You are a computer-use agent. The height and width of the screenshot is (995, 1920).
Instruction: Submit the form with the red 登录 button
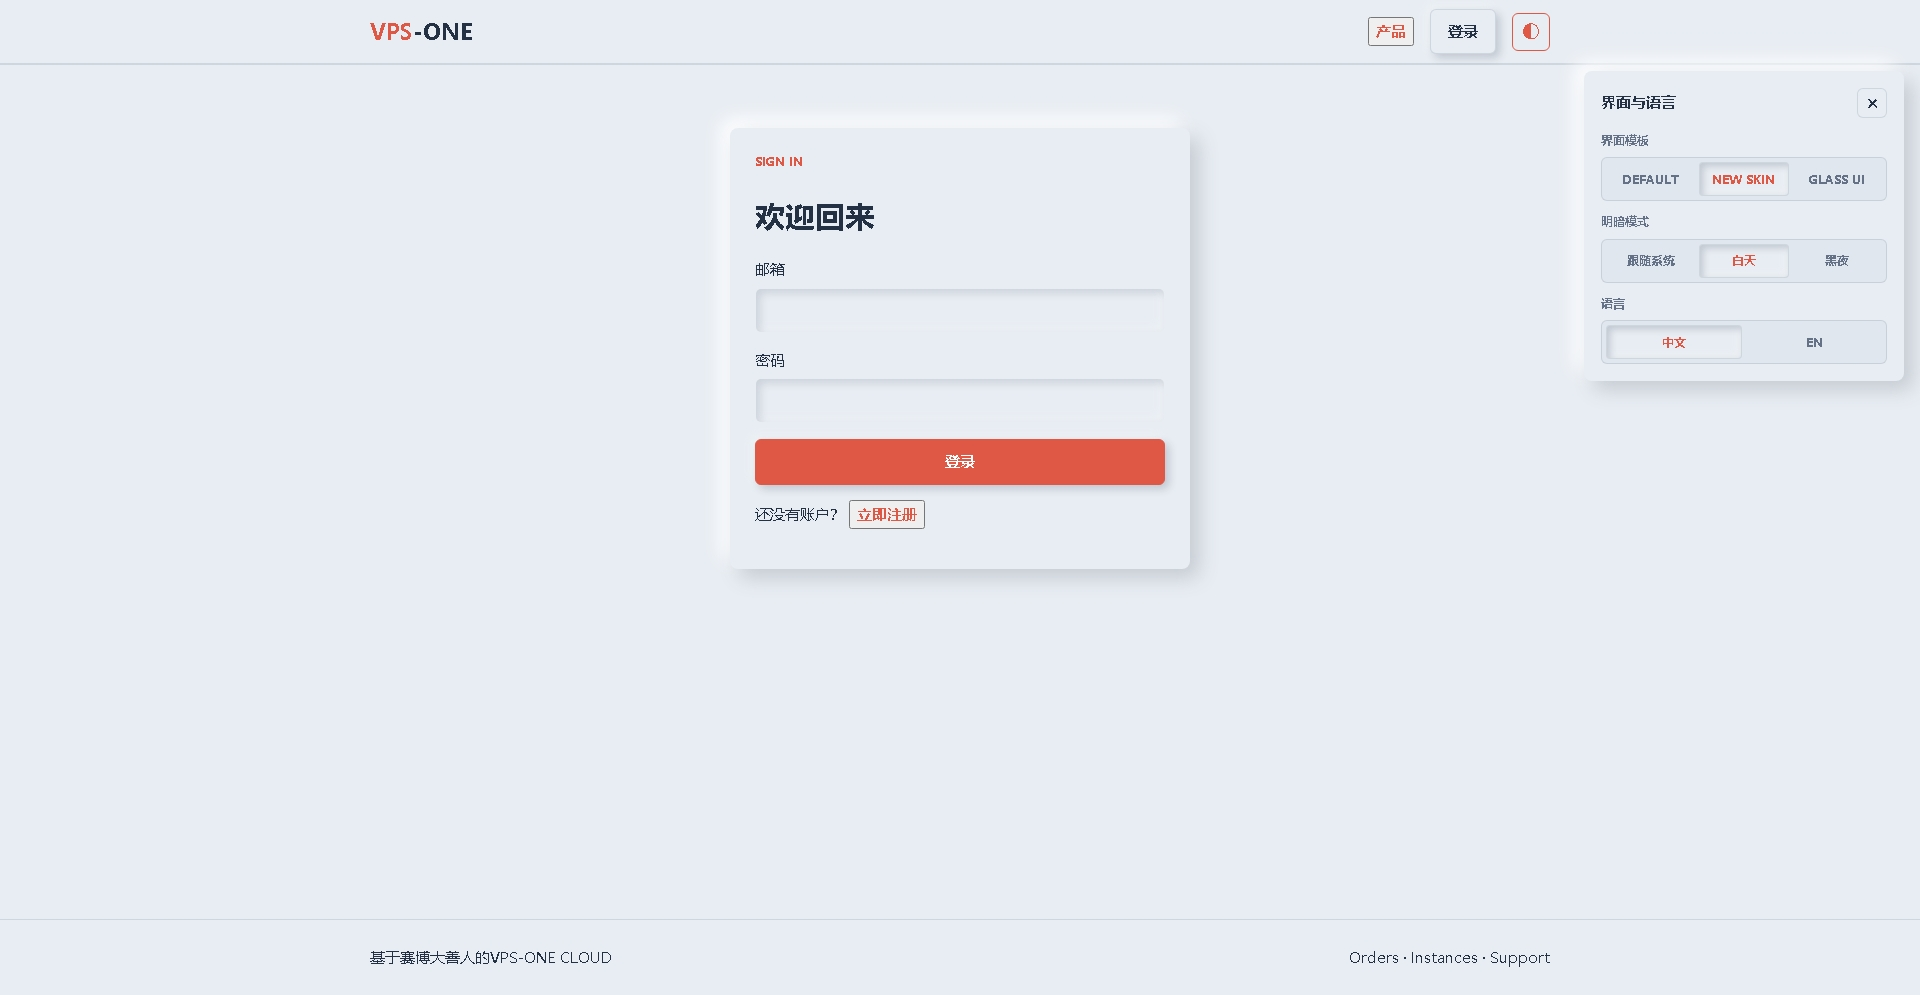coord(959,462)
